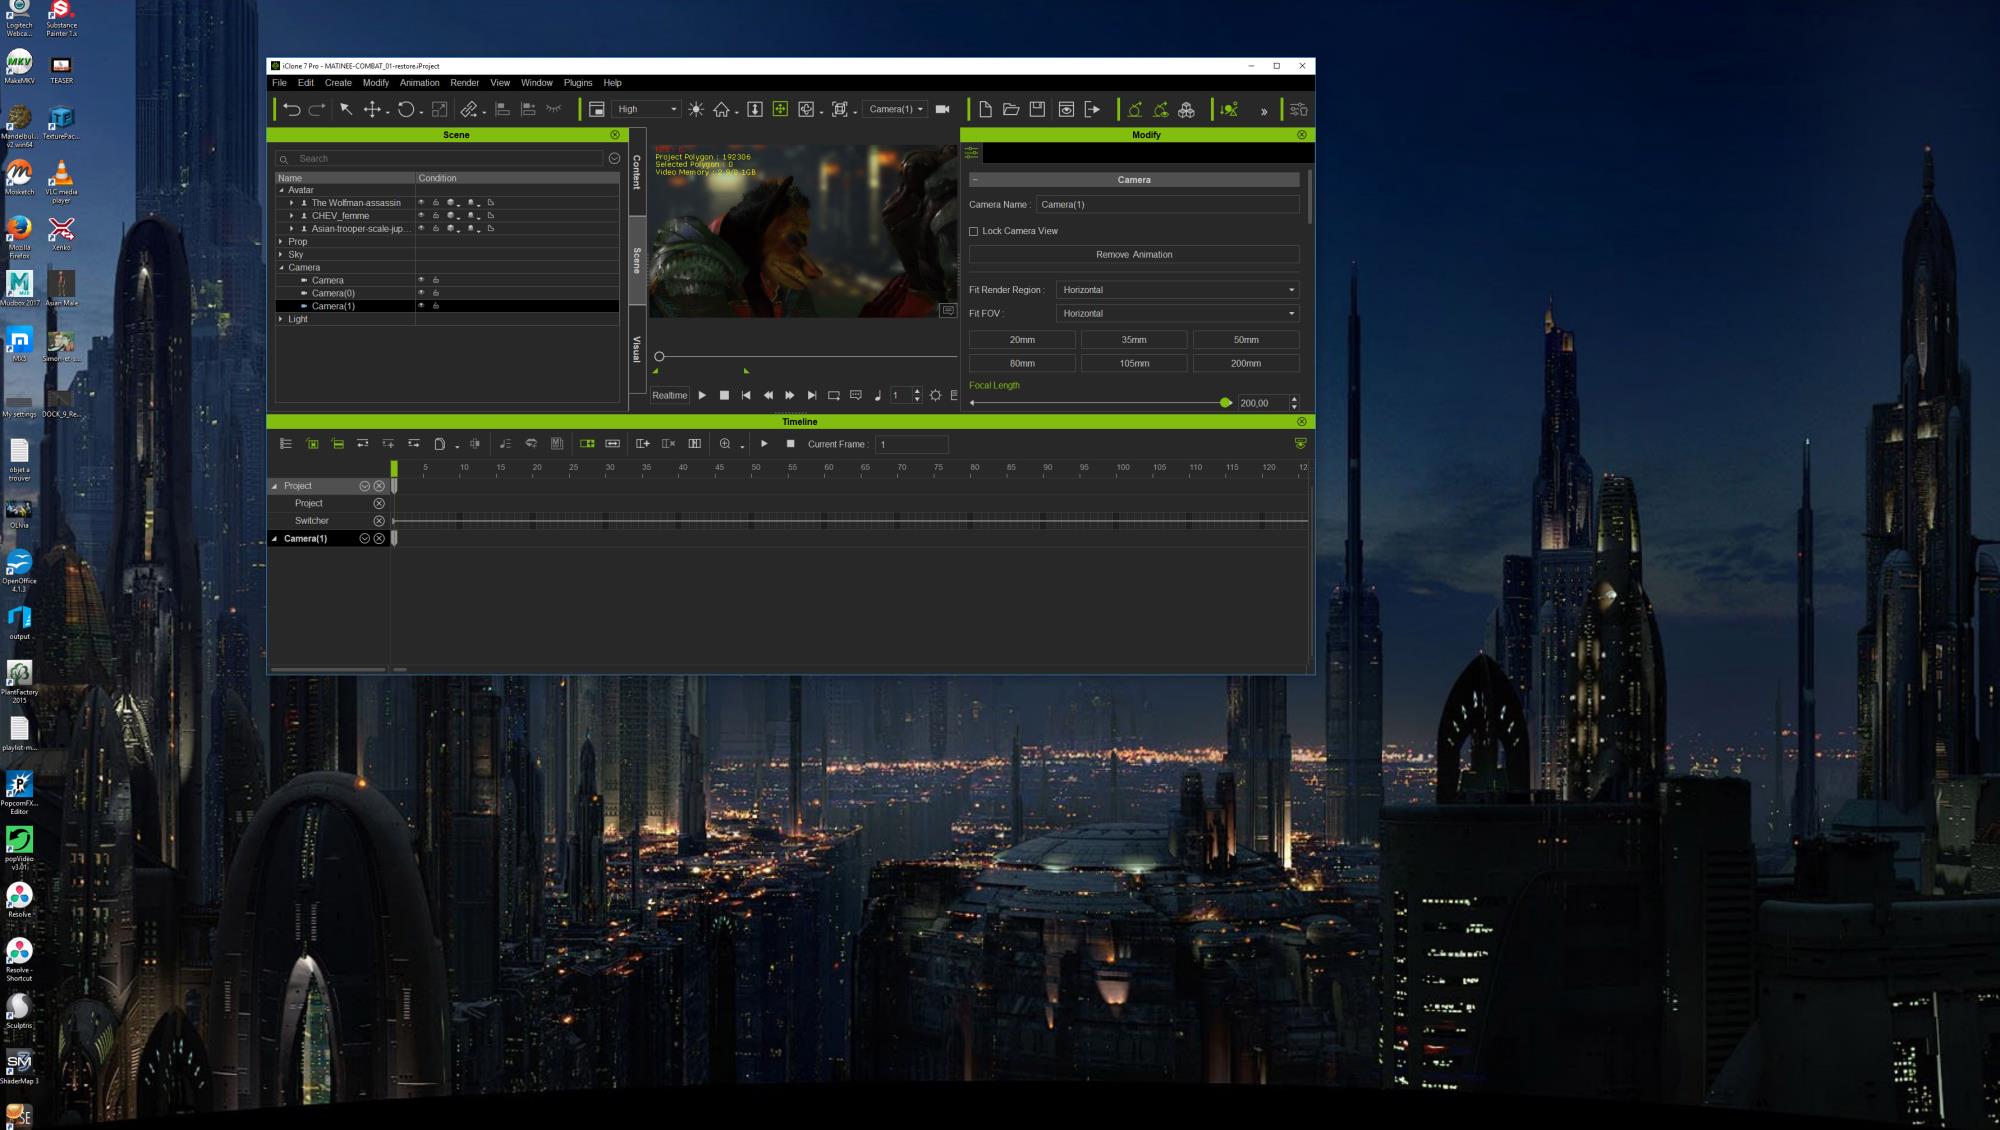Toggle visibility eye of Camera(0)
The width and height of the screenshot is (2000, 1130).
coord(421,294)
